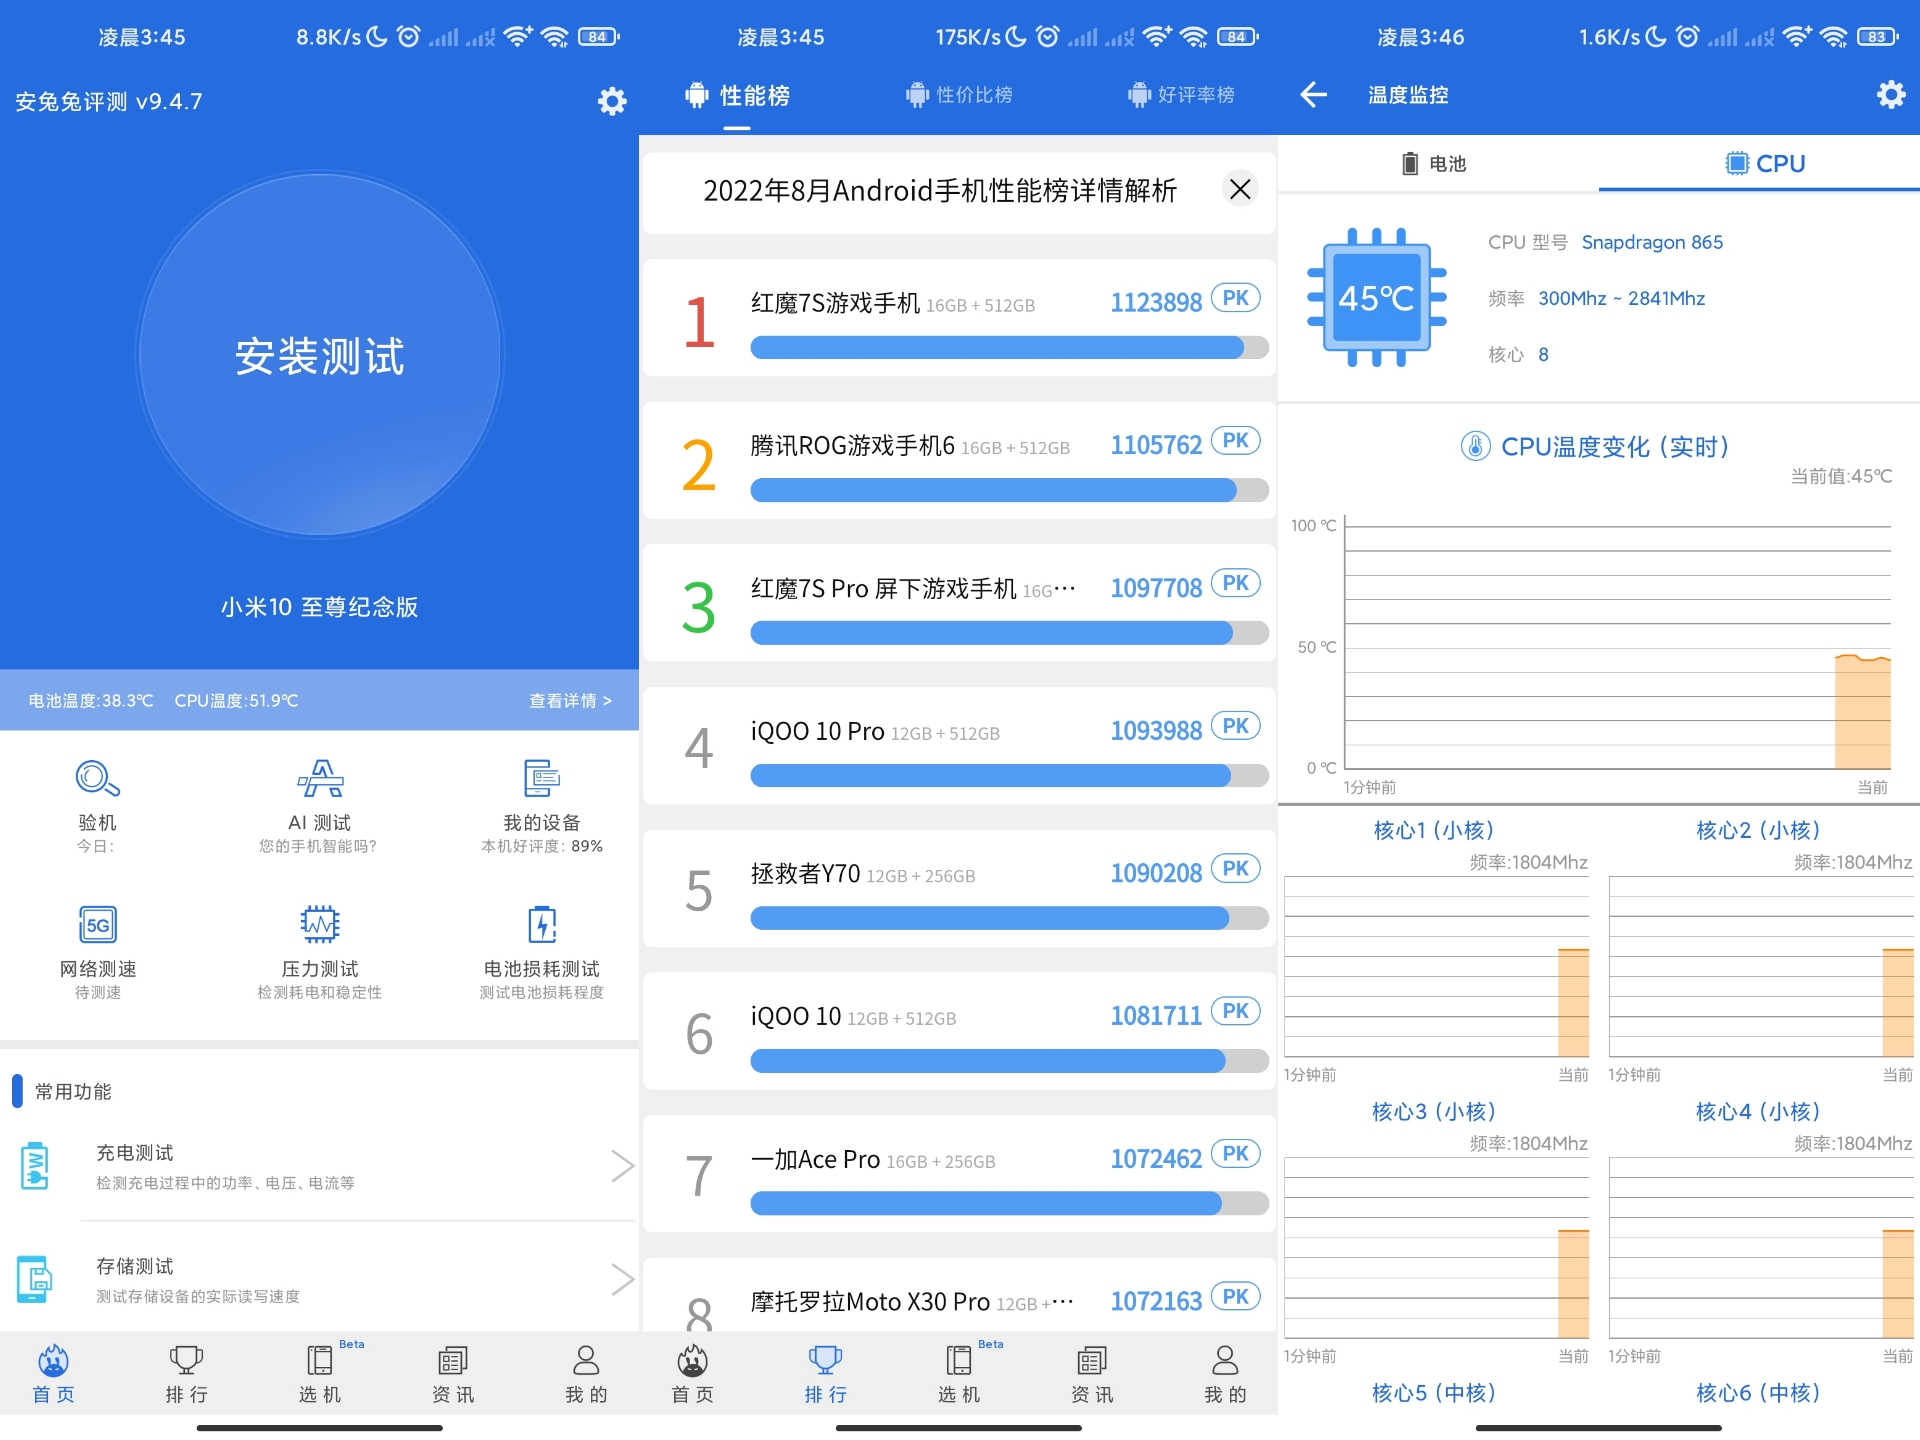Viewport: 1920px width, 1440px height.
Task: Tap the 存储测试 storage test icon
Action: tap(34, 1279)
